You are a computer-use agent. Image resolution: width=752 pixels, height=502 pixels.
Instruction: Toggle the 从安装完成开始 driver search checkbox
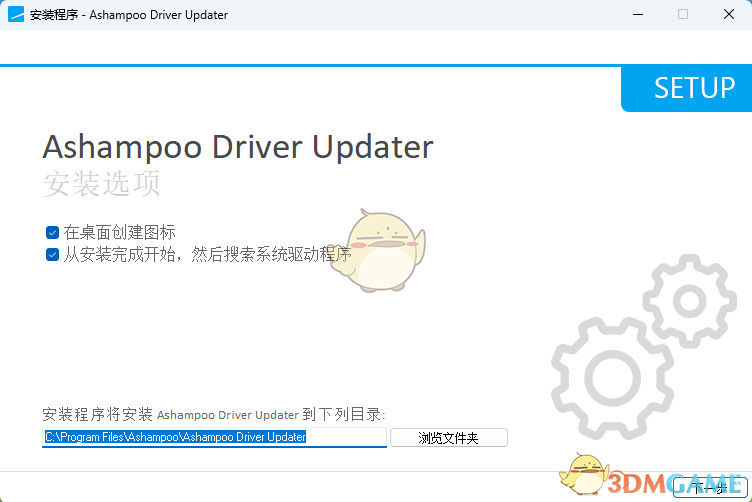(52, 255)
